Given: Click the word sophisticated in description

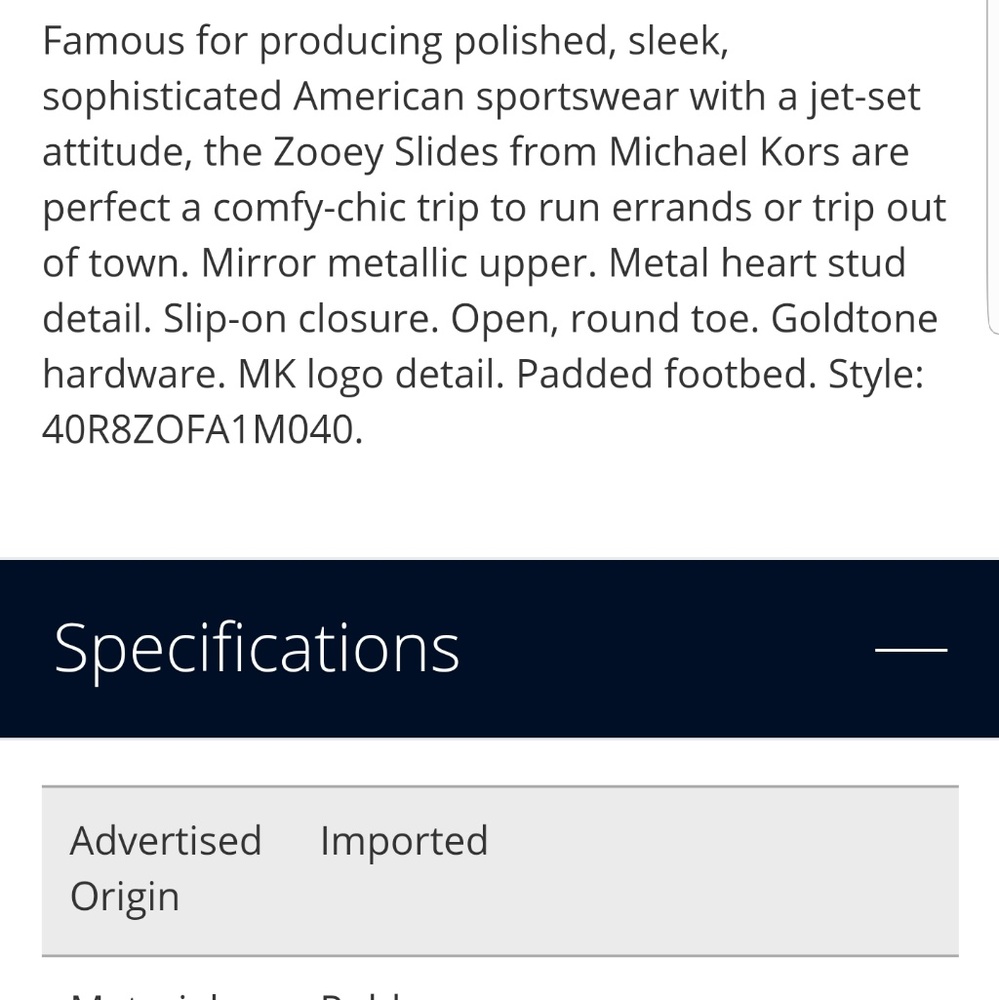Looking at the screenshot, I should (162, 98).
